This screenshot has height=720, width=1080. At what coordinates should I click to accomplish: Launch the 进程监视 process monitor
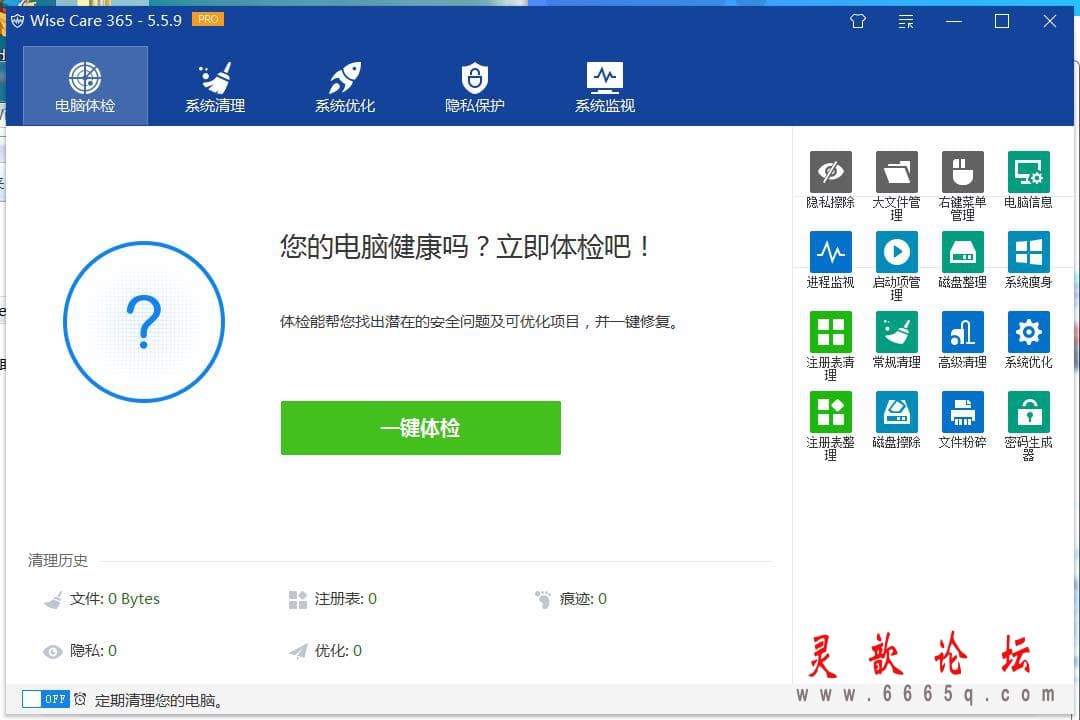point(830,251)
